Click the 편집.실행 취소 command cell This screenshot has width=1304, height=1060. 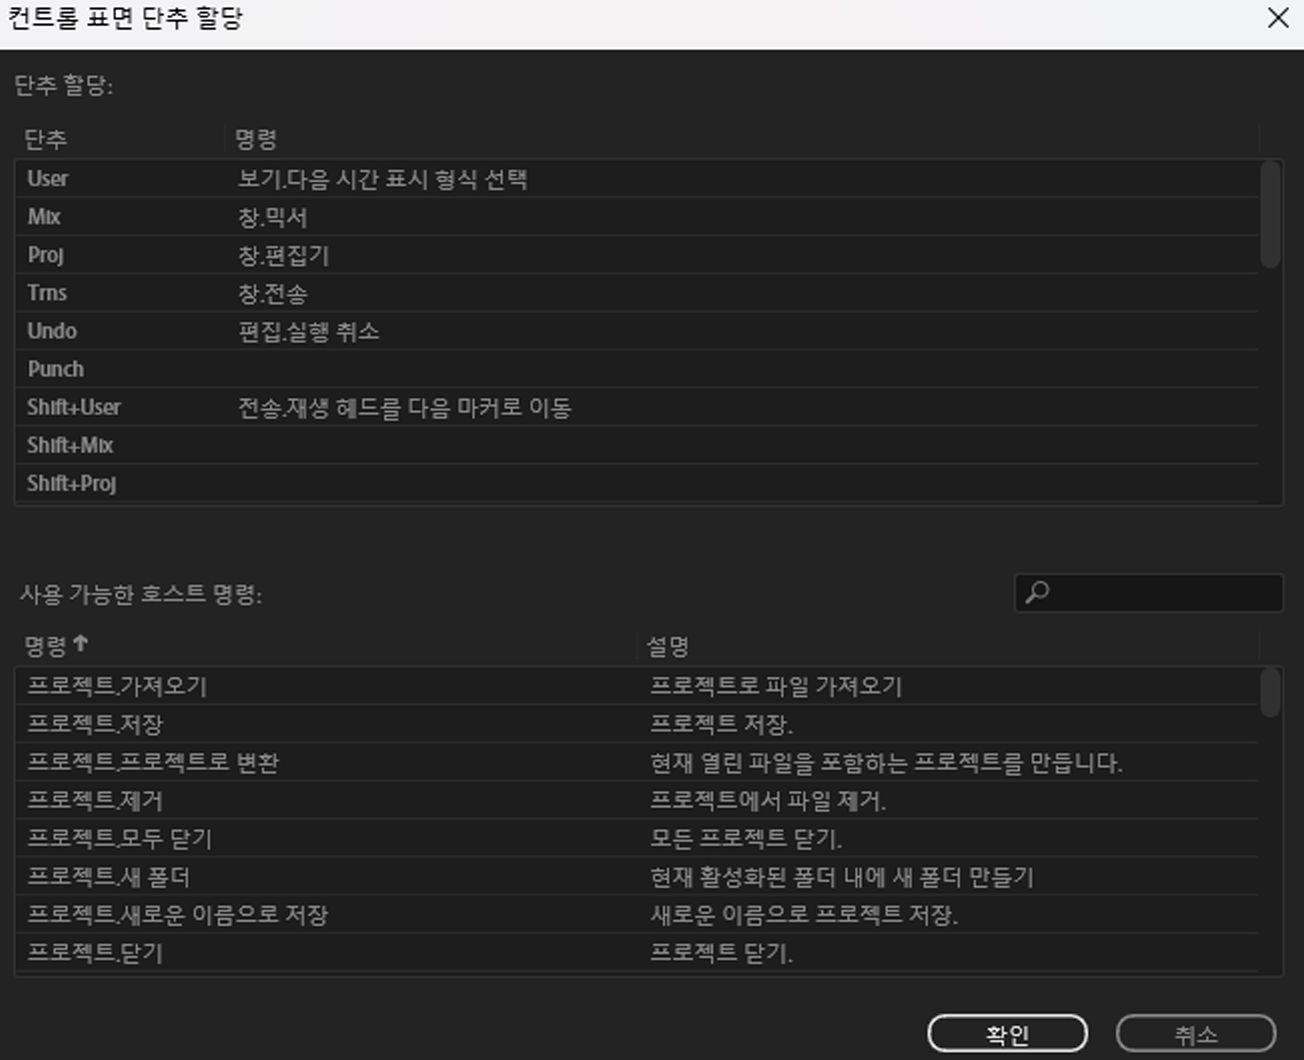(x=308, y=331)
